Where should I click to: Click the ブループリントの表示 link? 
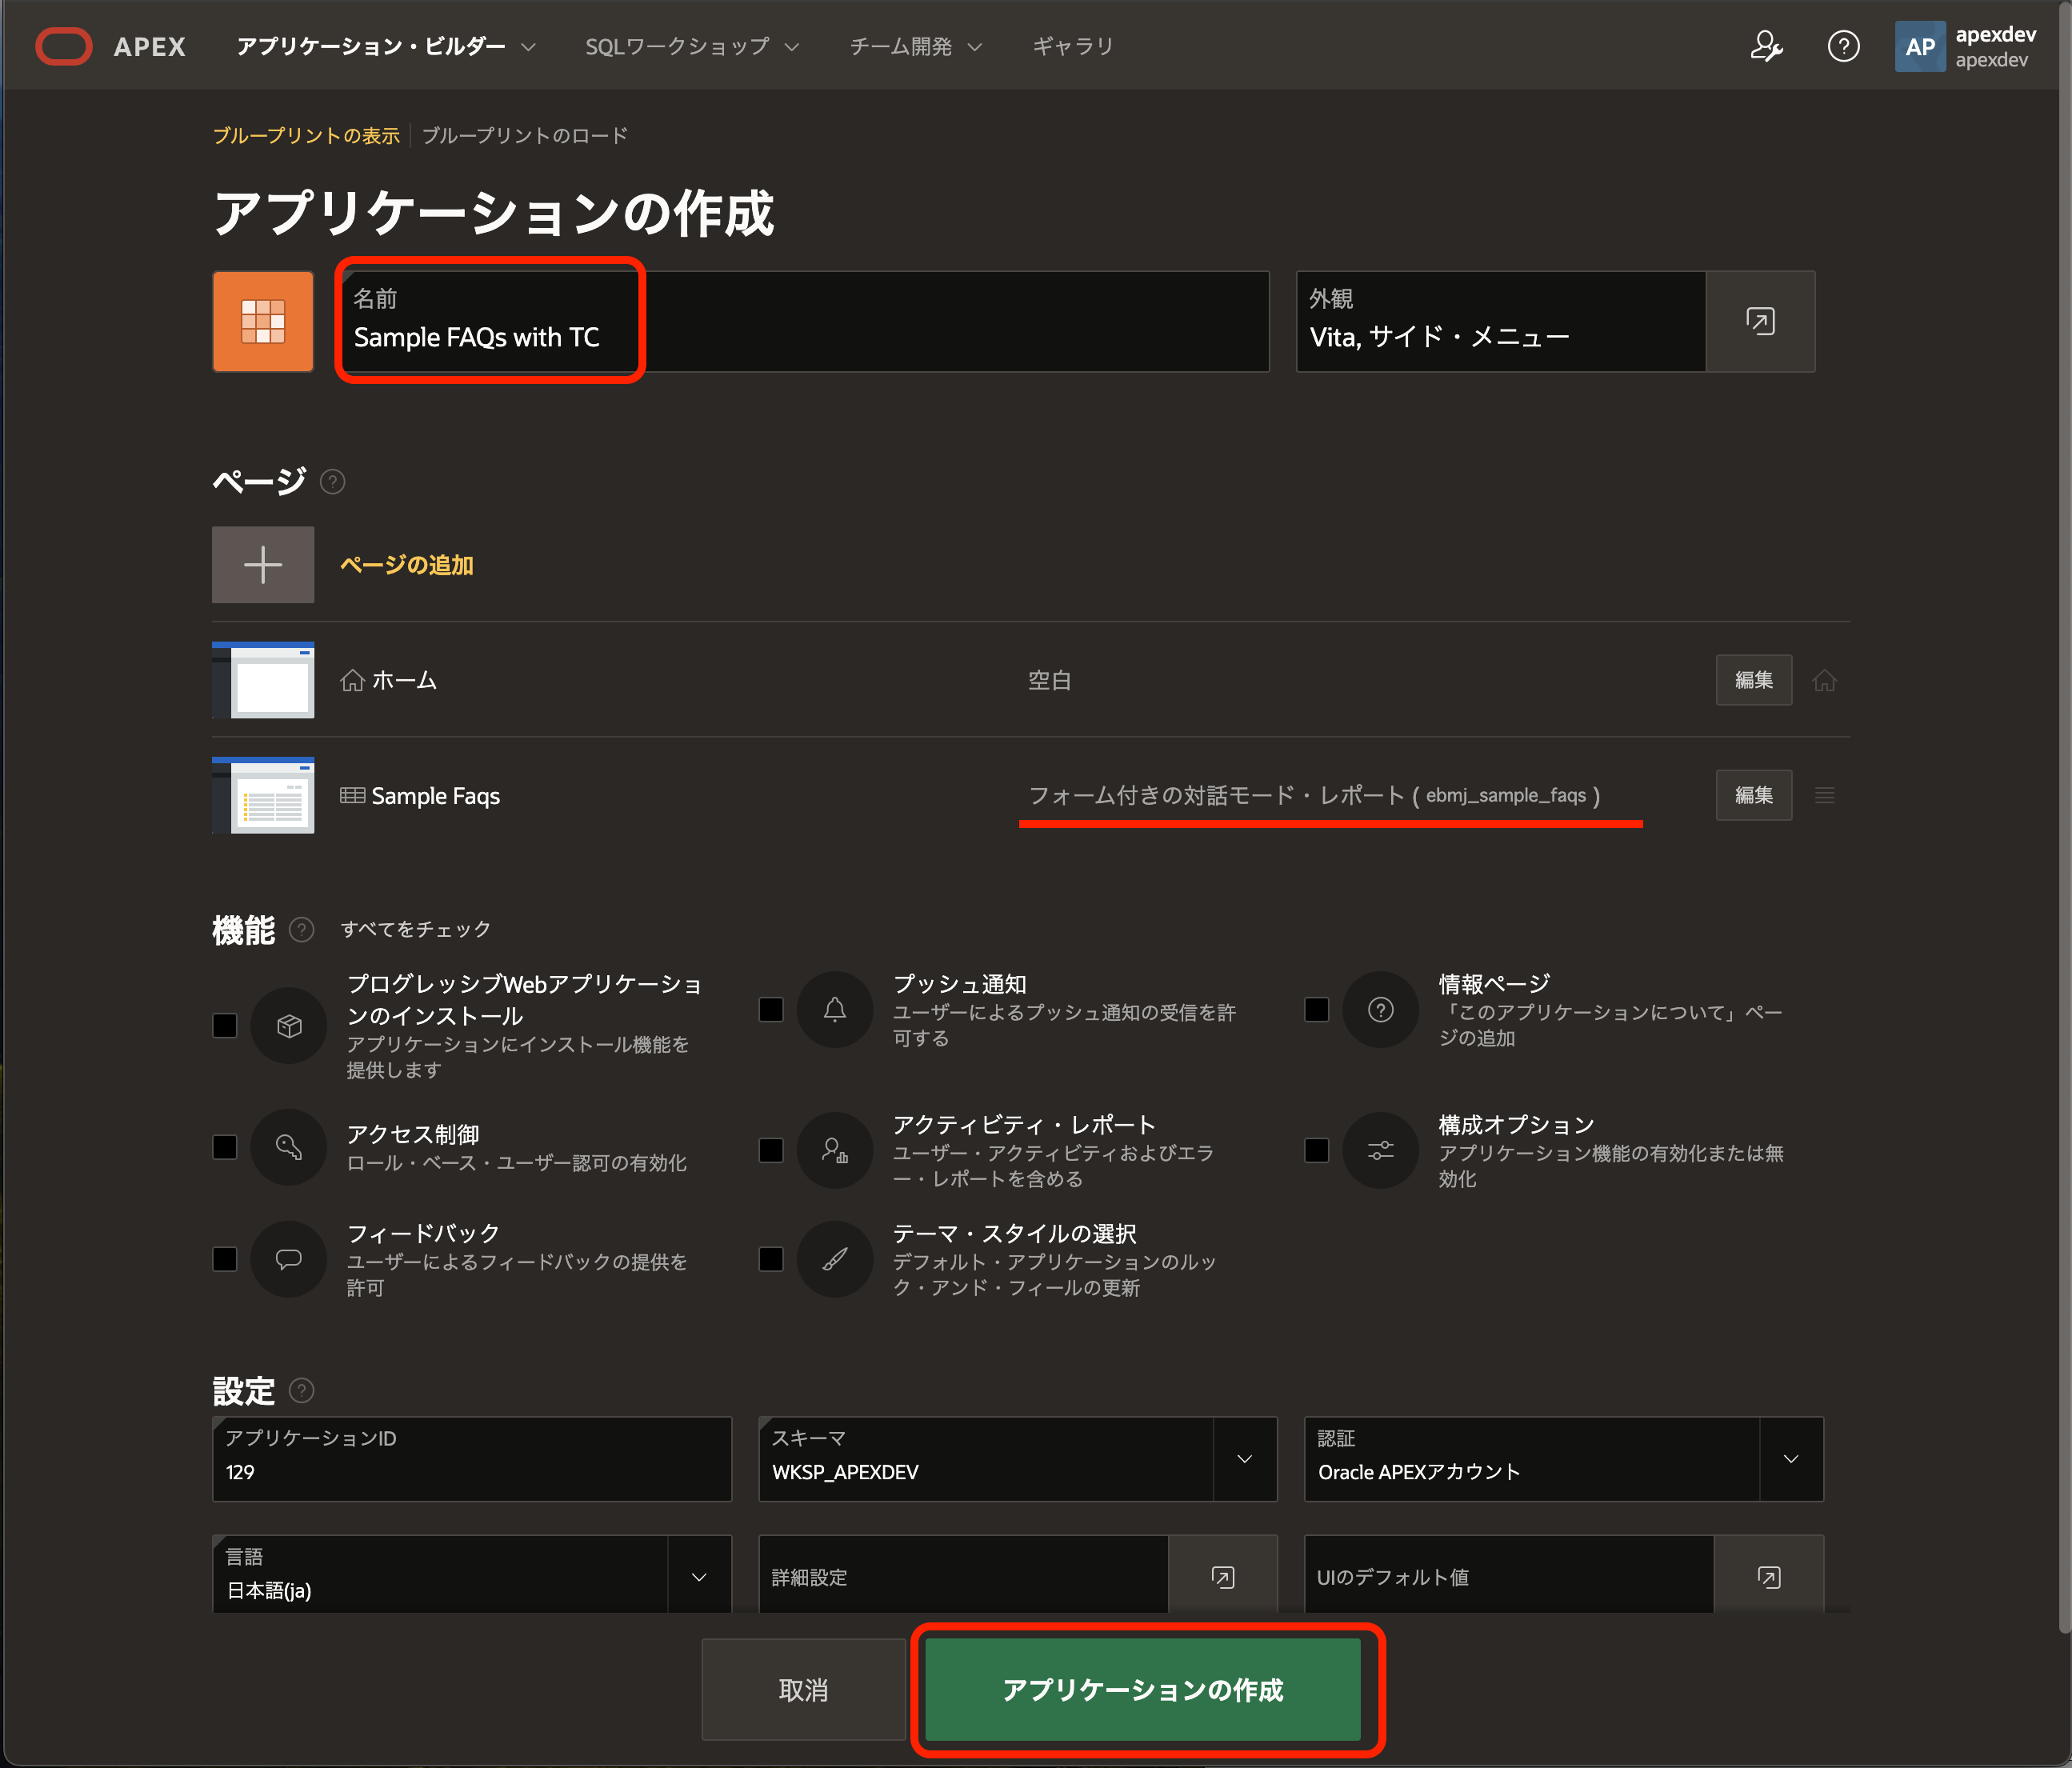[306, 135]
